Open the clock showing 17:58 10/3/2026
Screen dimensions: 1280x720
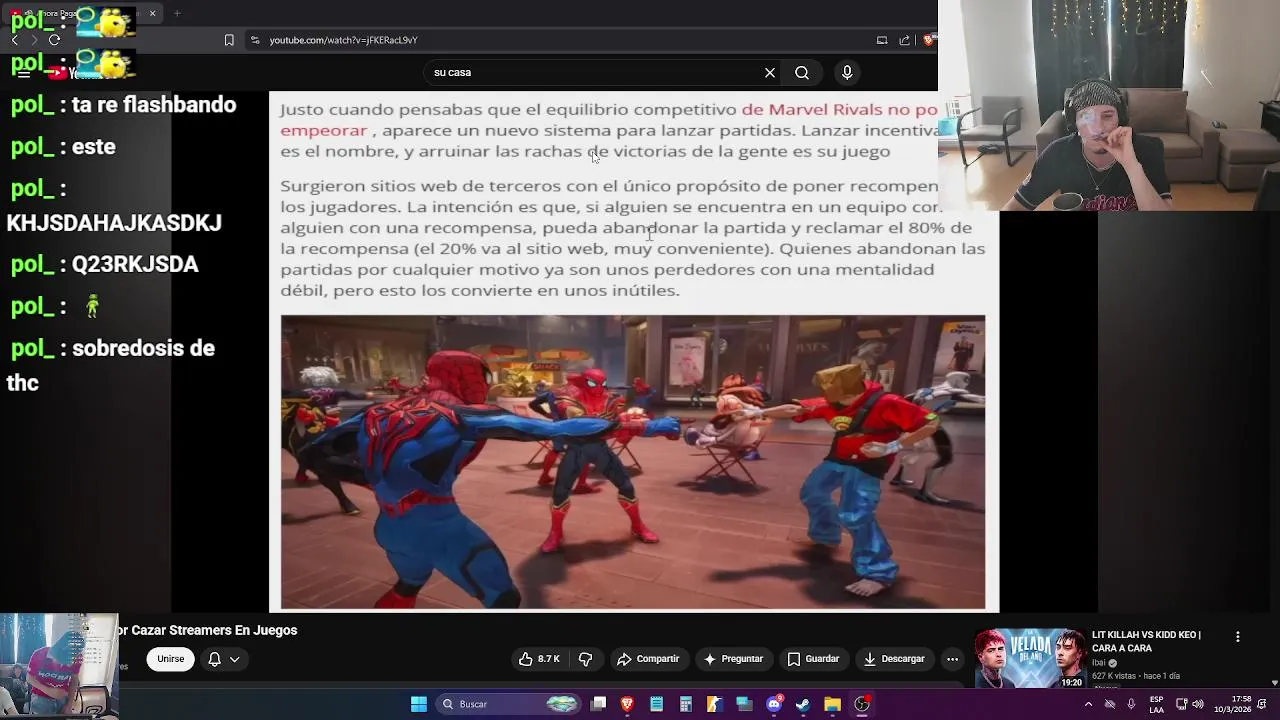pyautogui.click(x=1232, y=704)
